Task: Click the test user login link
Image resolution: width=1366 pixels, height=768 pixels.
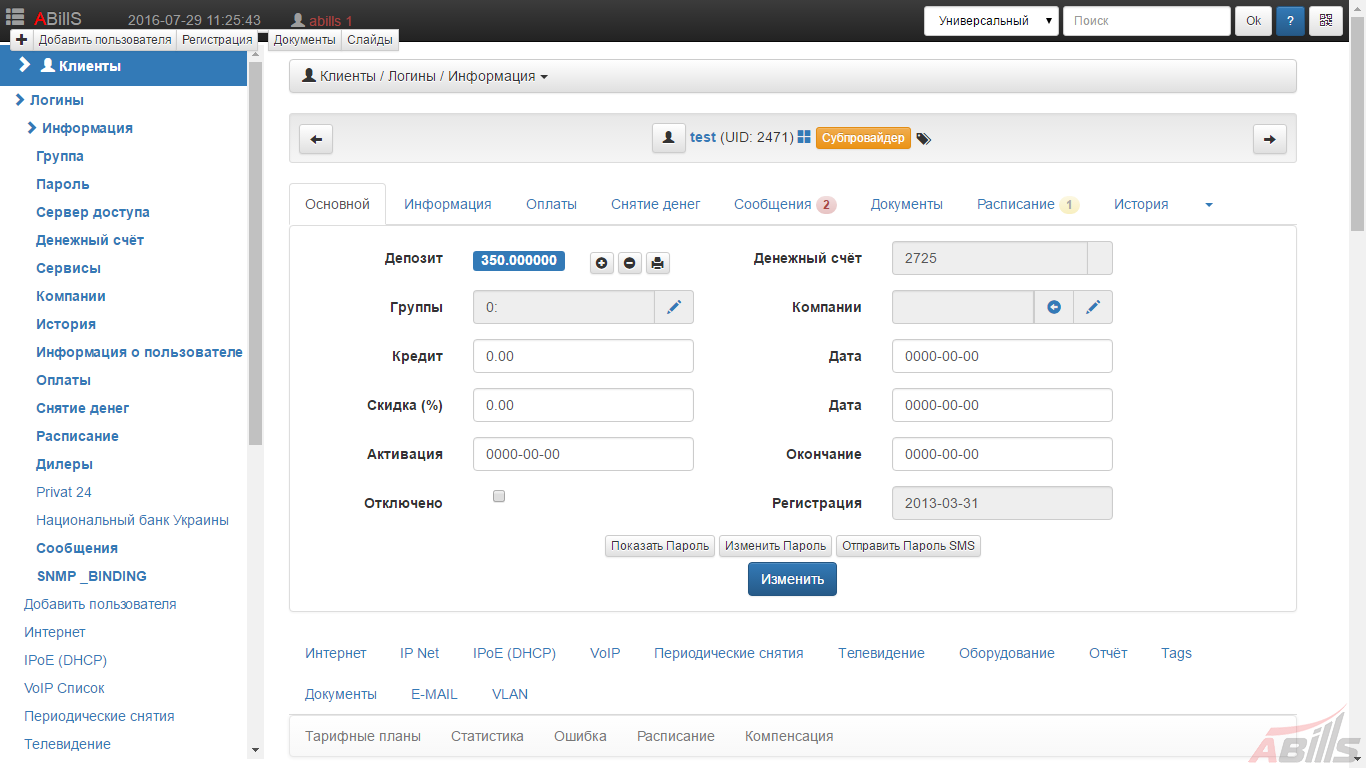Action: 703,137
